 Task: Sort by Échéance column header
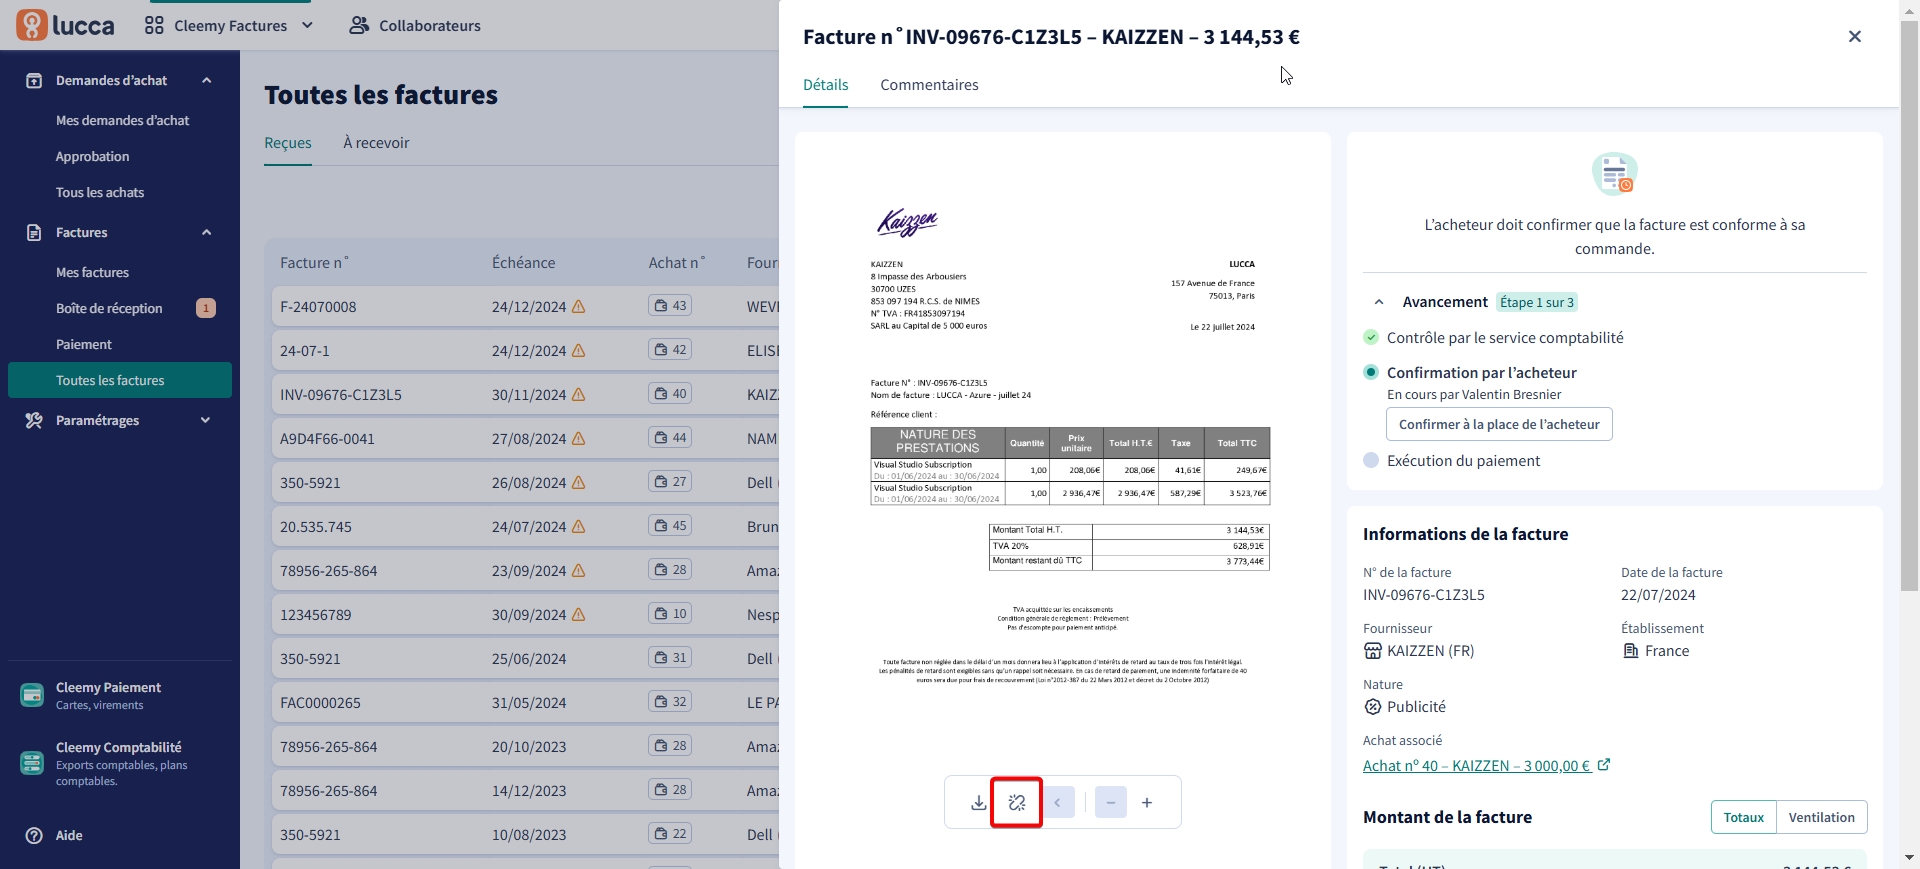point(523,263)
